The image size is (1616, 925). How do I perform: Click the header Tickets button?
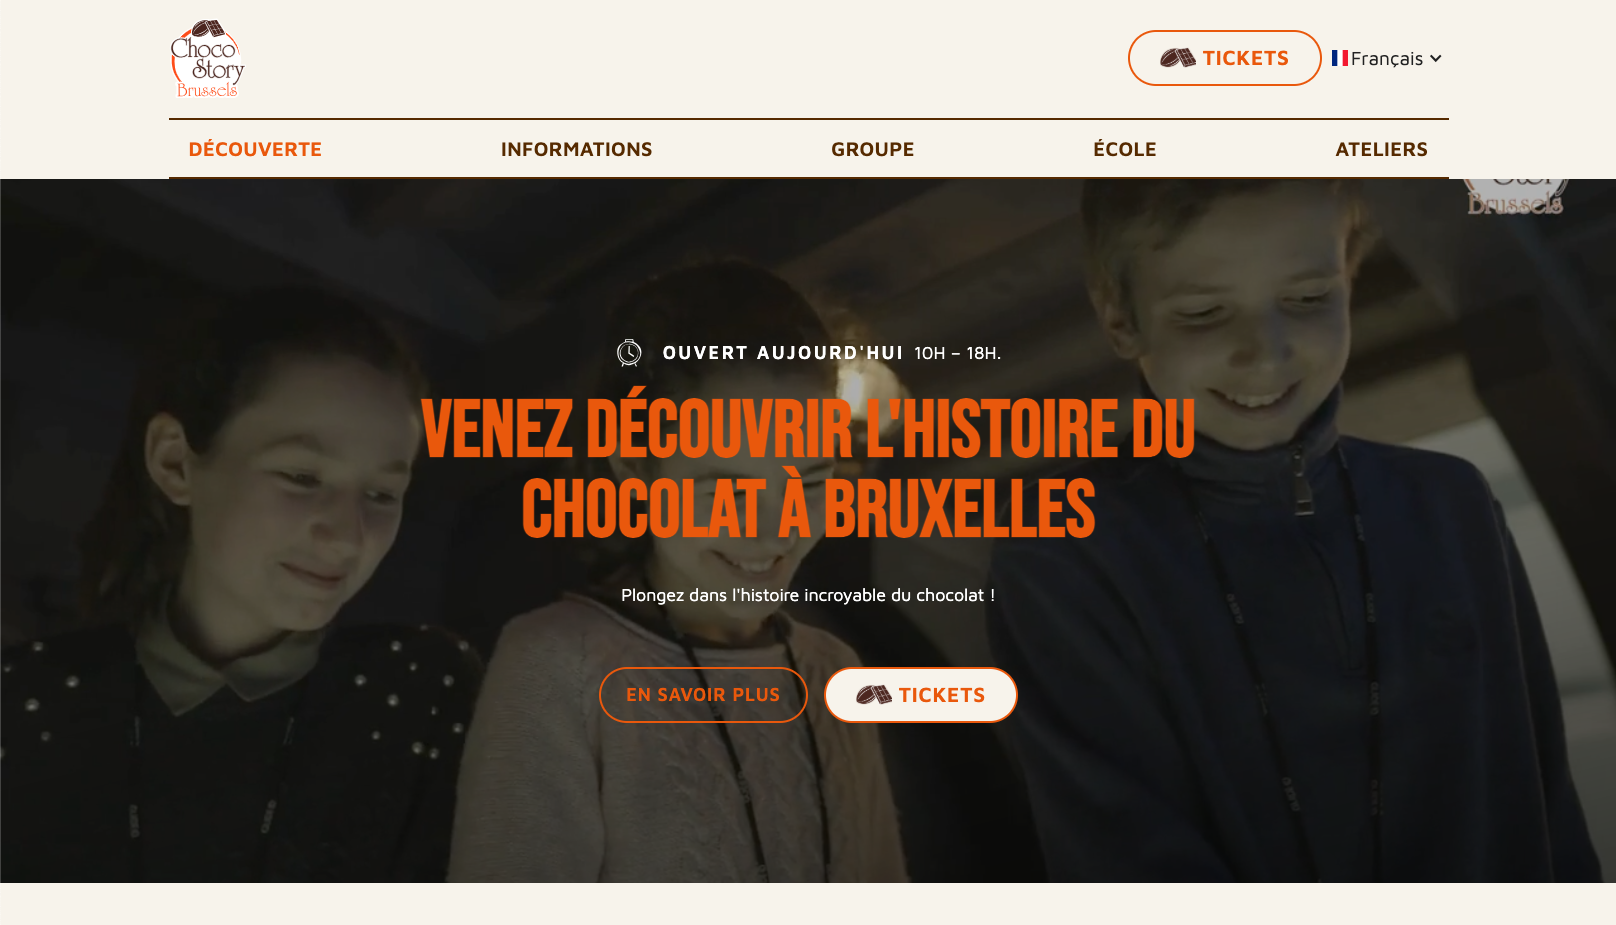coord(1225,58)
